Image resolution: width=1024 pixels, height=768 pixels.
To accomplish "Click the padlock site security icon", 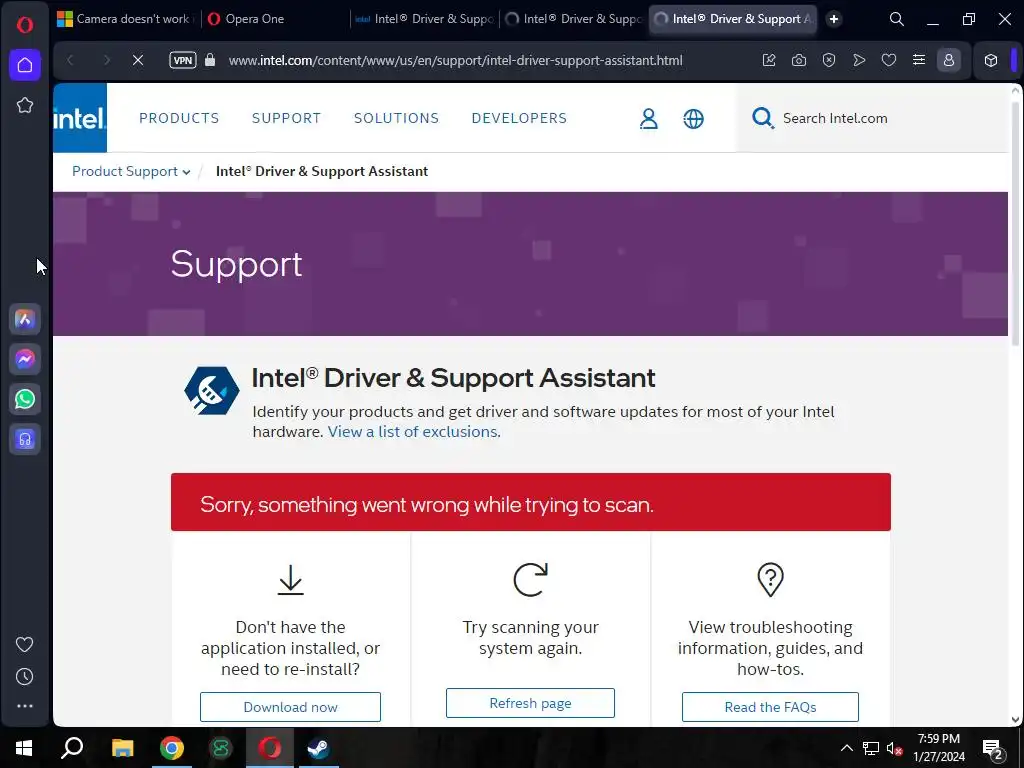I will click(x=210, y=60).
